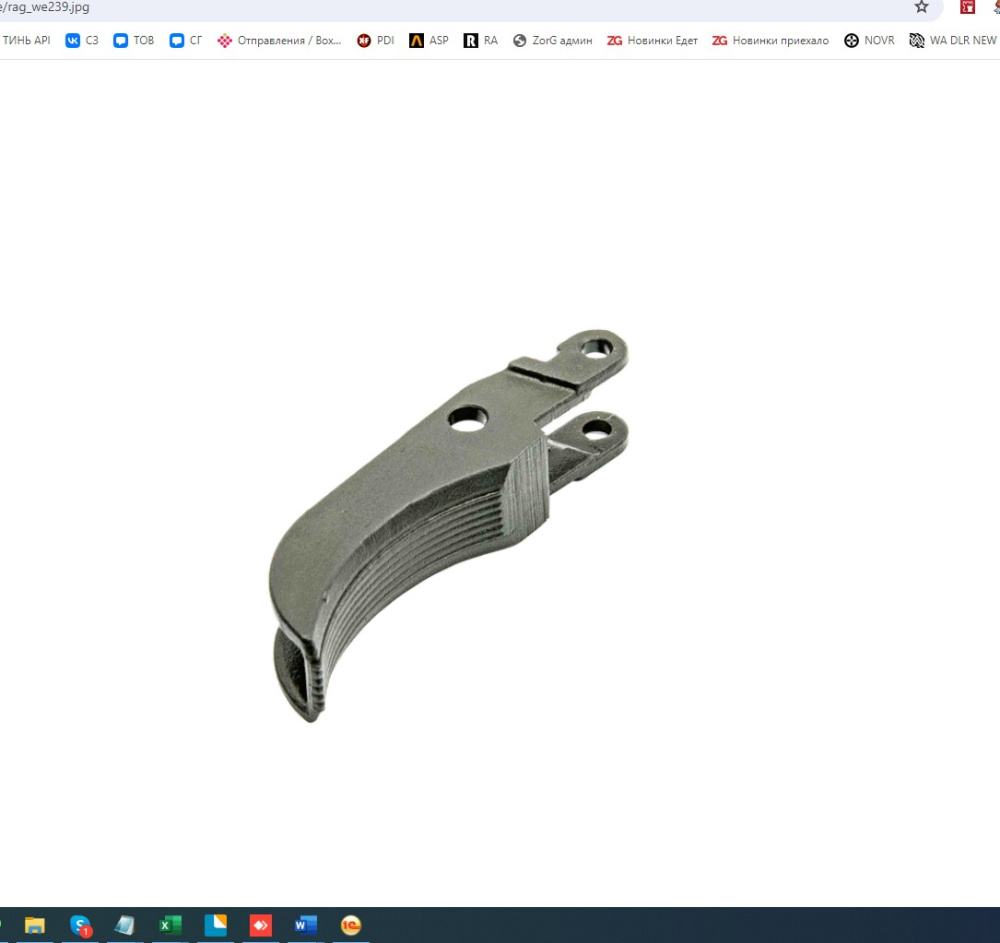Open Skype with one notification in taskbar
Image resolution: width=1000 pixels, height=943 pixels.
coord(80,925)
